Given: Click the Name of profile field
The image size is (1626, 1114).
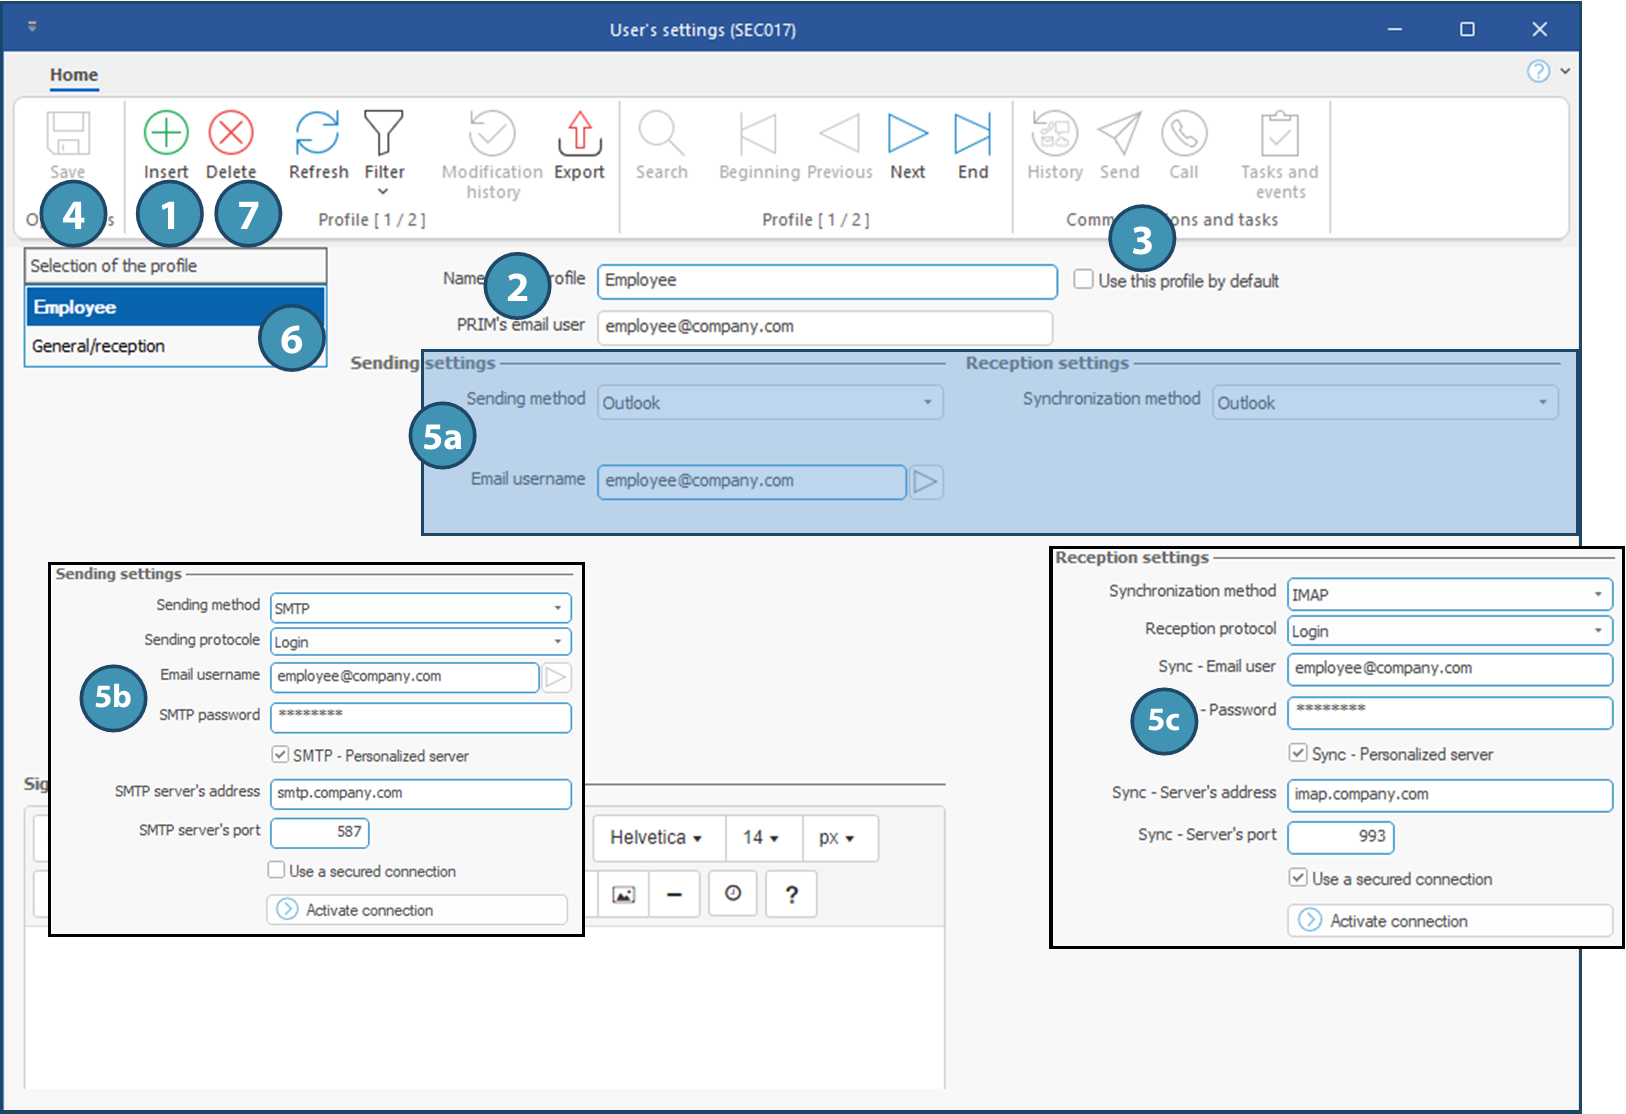Looking at the screenshot, I should [826, 281].
